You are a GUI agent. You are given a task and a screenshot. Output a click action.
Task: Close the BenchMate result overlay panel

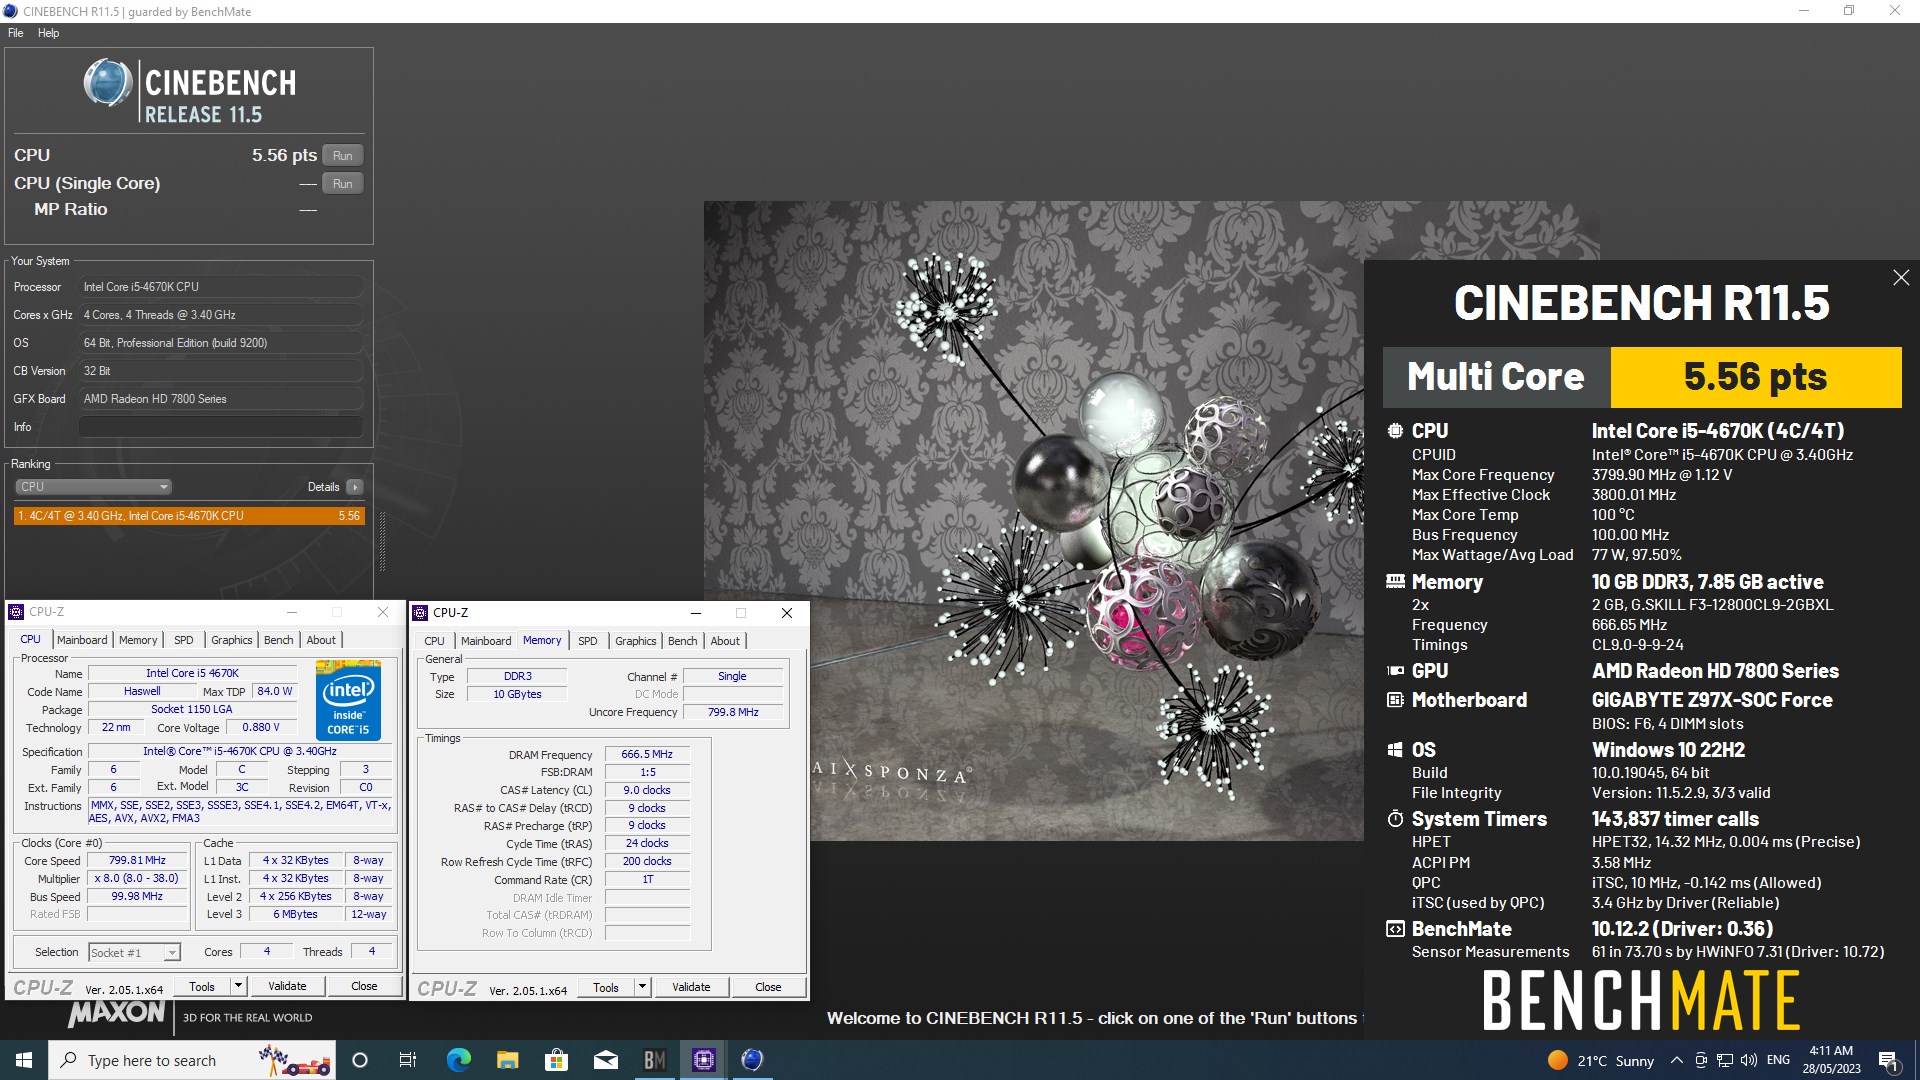(x=1901, y=278)
